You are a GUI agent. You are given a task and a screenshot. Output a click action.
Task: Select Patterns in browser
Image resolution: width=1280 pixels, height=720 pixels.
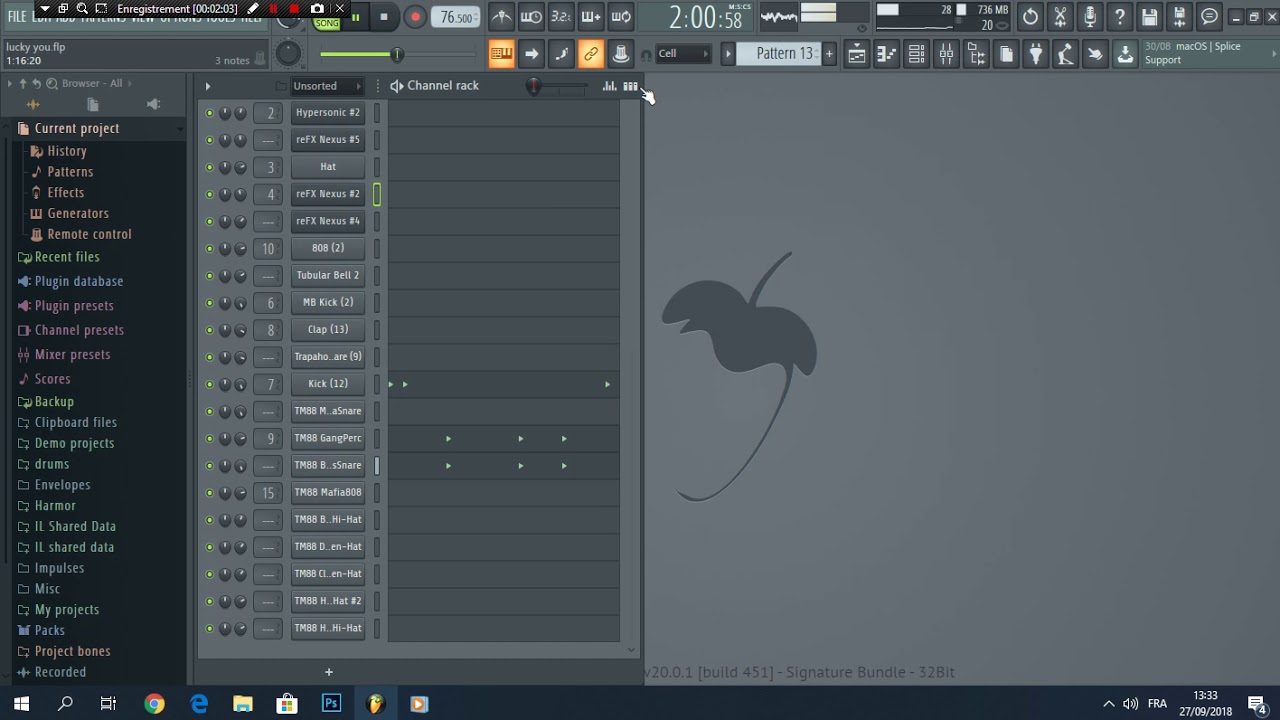[70, 172]
